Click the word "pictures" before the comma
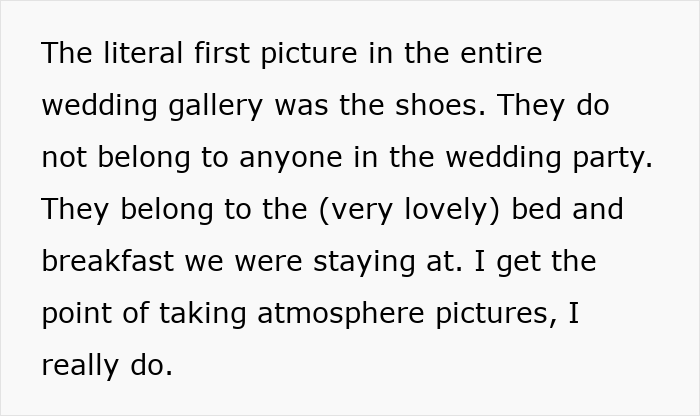Viewport: 700px width, 416px height. (492, 314)
